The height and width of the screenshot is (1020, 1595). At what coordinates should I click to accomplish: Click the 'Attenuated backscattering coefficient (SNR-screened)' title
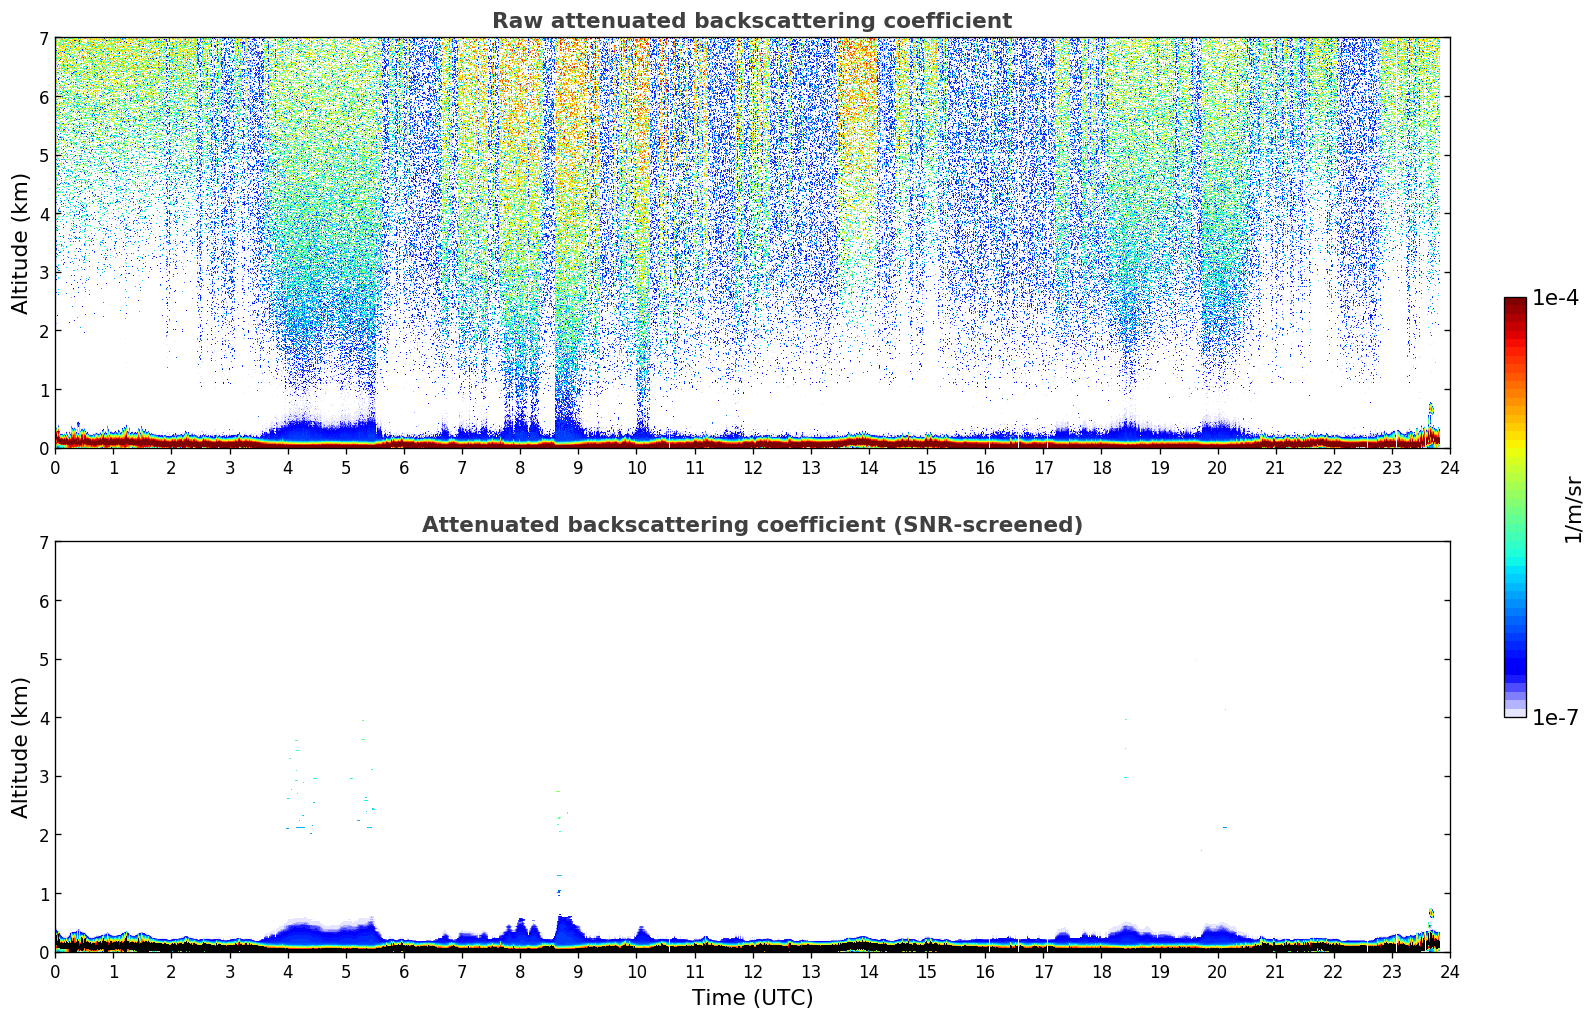click(752, 525)
